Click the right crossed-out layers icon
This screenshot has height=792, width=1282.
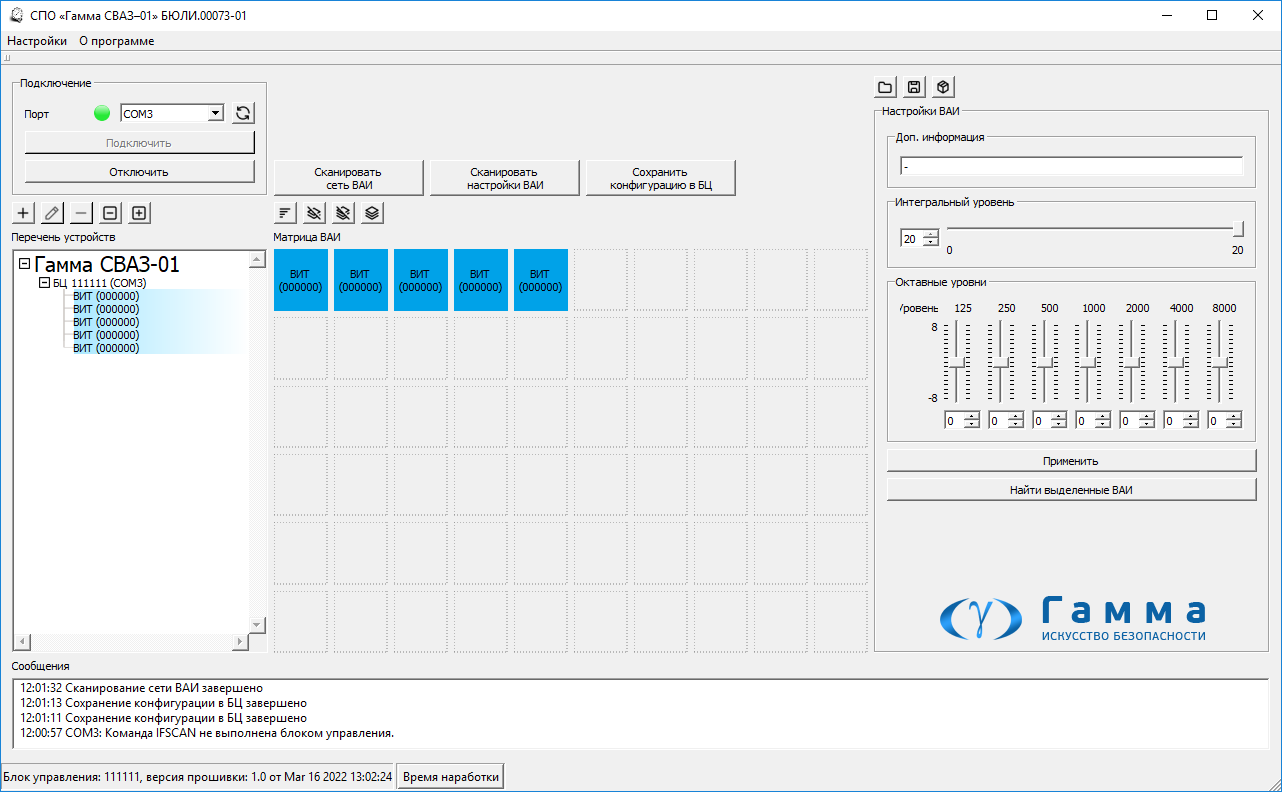343,213
